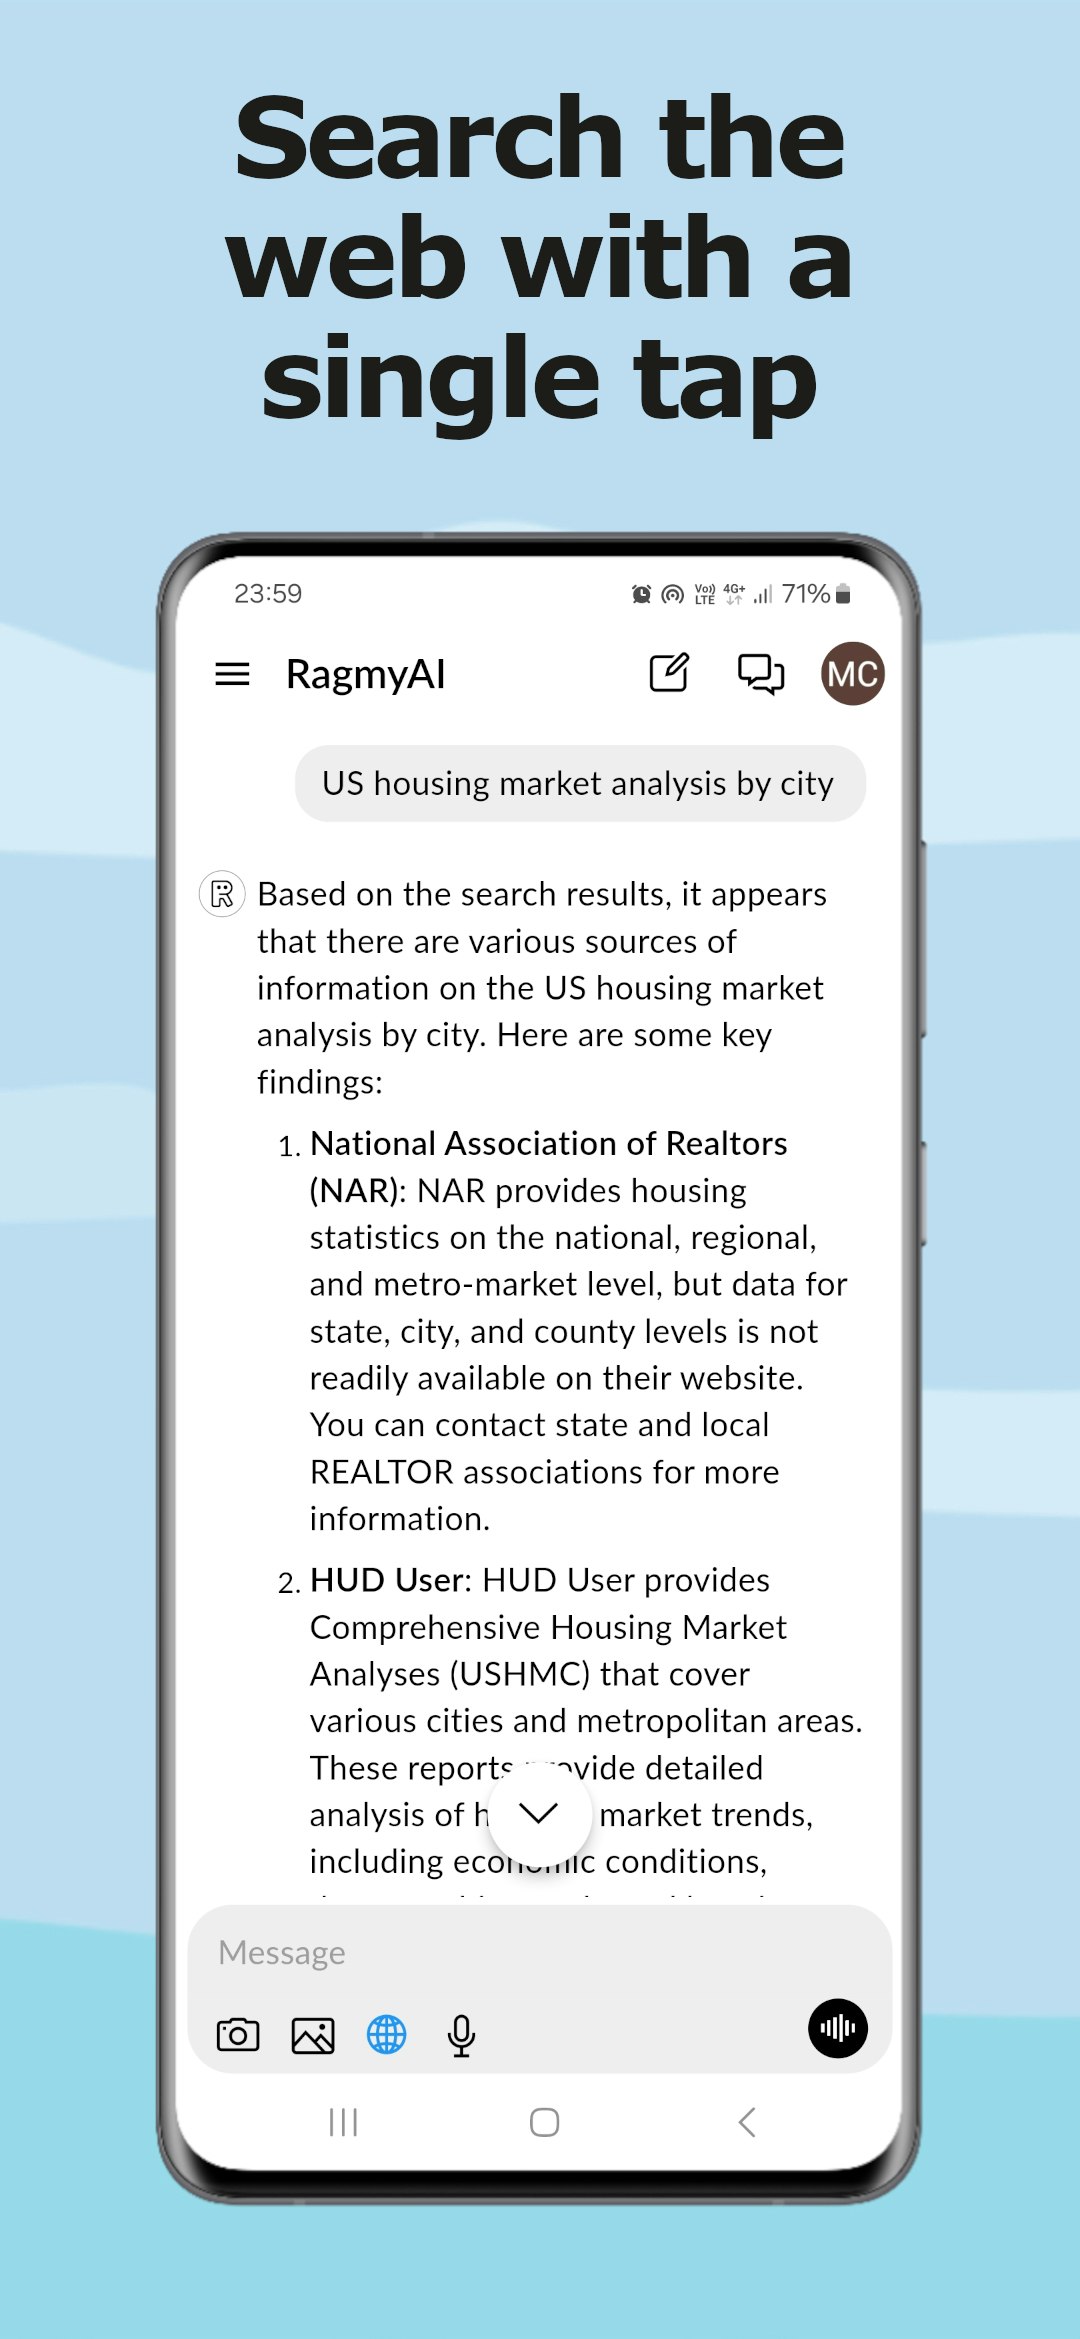Tap the alarm status bar icon
Screen dimensions: 1080x2339
click(x=641, y=595)
